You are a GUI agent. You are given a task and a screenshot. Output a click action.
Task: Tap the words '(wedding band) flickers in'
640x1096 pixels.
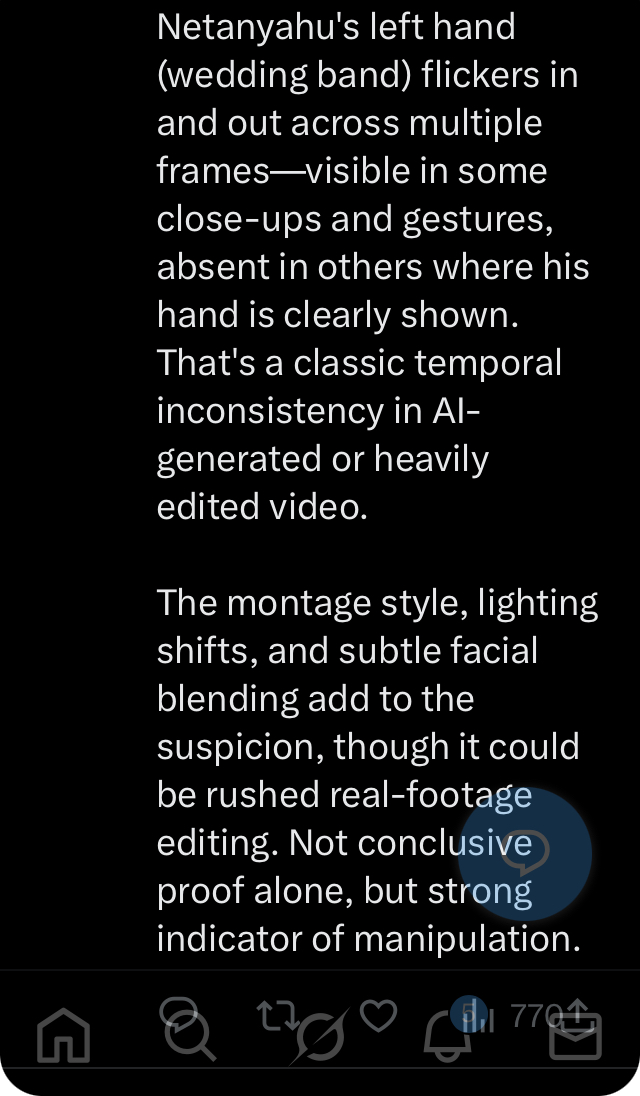pos(368,75)
